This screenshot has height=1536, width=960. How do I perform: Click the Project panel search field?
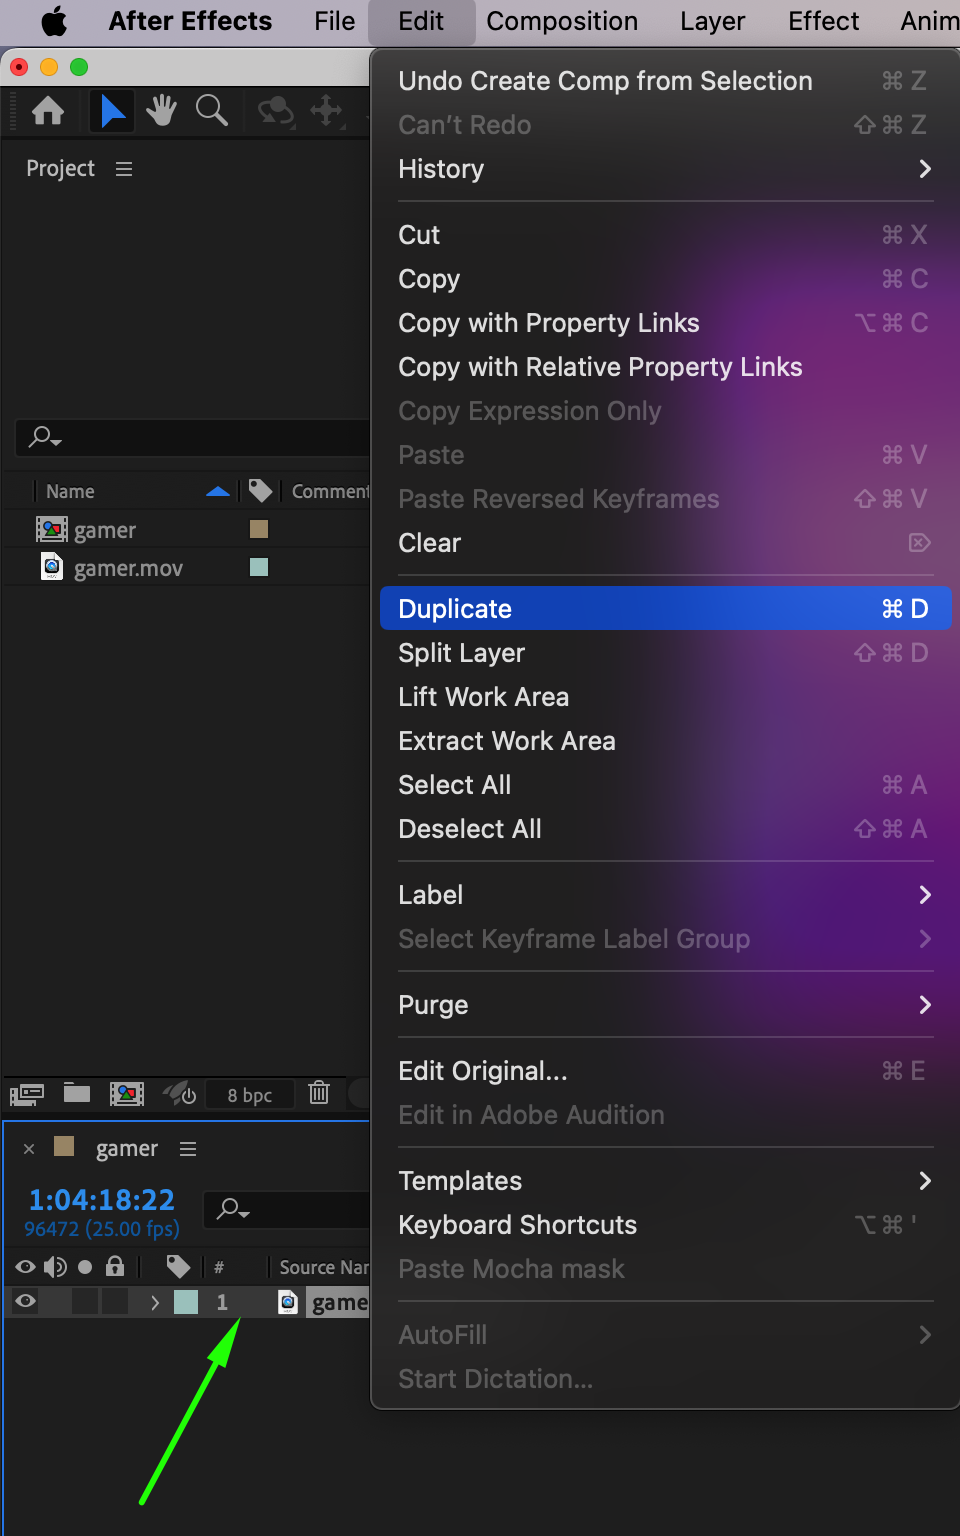(x=200, y=437)
